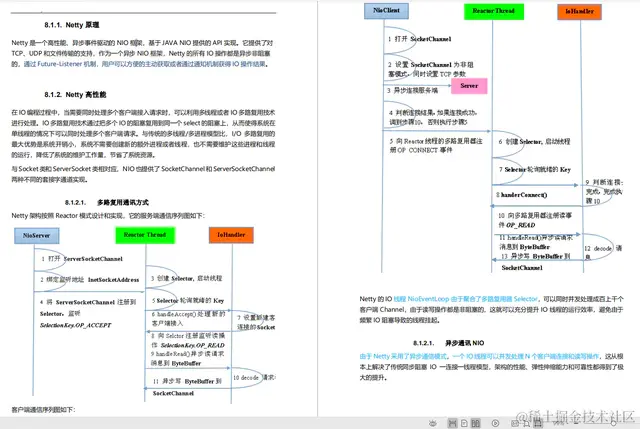Image resolution: width=640 pixels, height=429 pixels.
Task: Select text "OP_READ" in step 10 of client diagram
Action: point(520,225)
